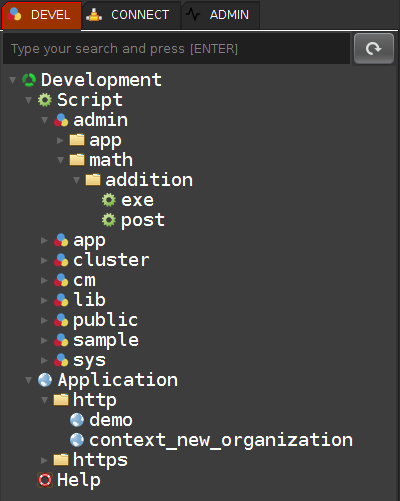This screenshot has width=400, height=501.
Task: Click the colored package icon beside cluster
Action: pyautogui.click(x=61, y=260)
